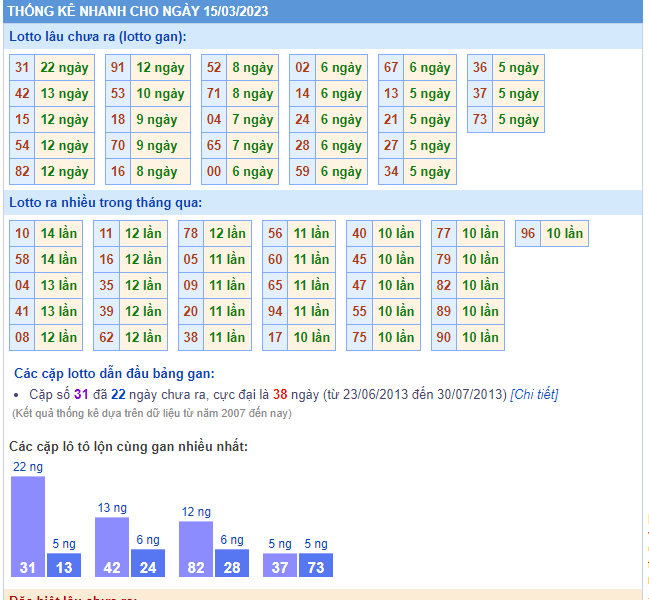Click the chart heading "Các cặp lô tô lộn cùng gan nhiều nhất"
The width and height of the screenshot is (649, 600).
click(128, 446)
